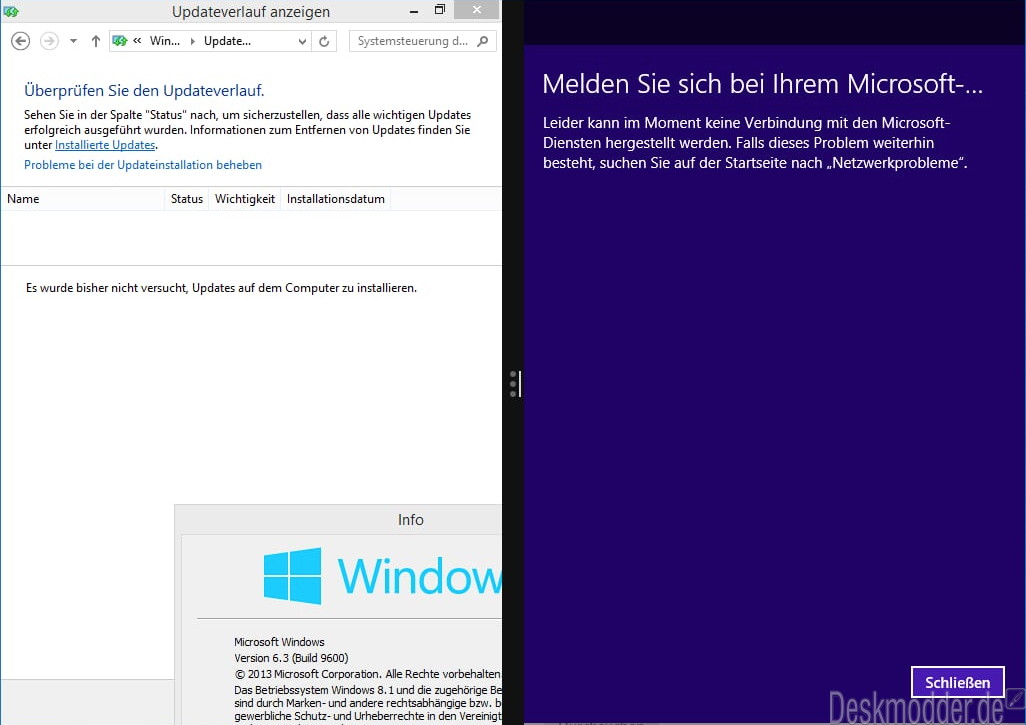Open the recent locations dropdown arrow
Viewport: 1026px width, 725px height.
coord(73,41)
